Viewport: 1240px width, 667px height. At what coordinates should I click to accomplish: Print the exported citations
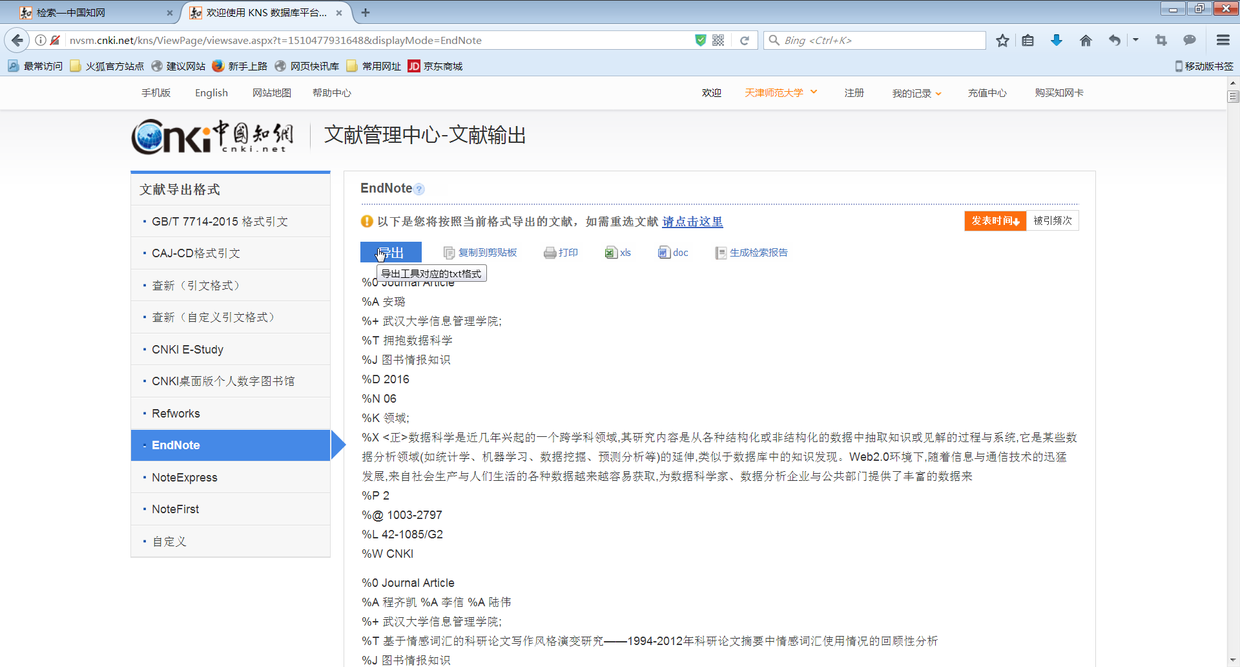pyautogui.click(x=561, y=252)
